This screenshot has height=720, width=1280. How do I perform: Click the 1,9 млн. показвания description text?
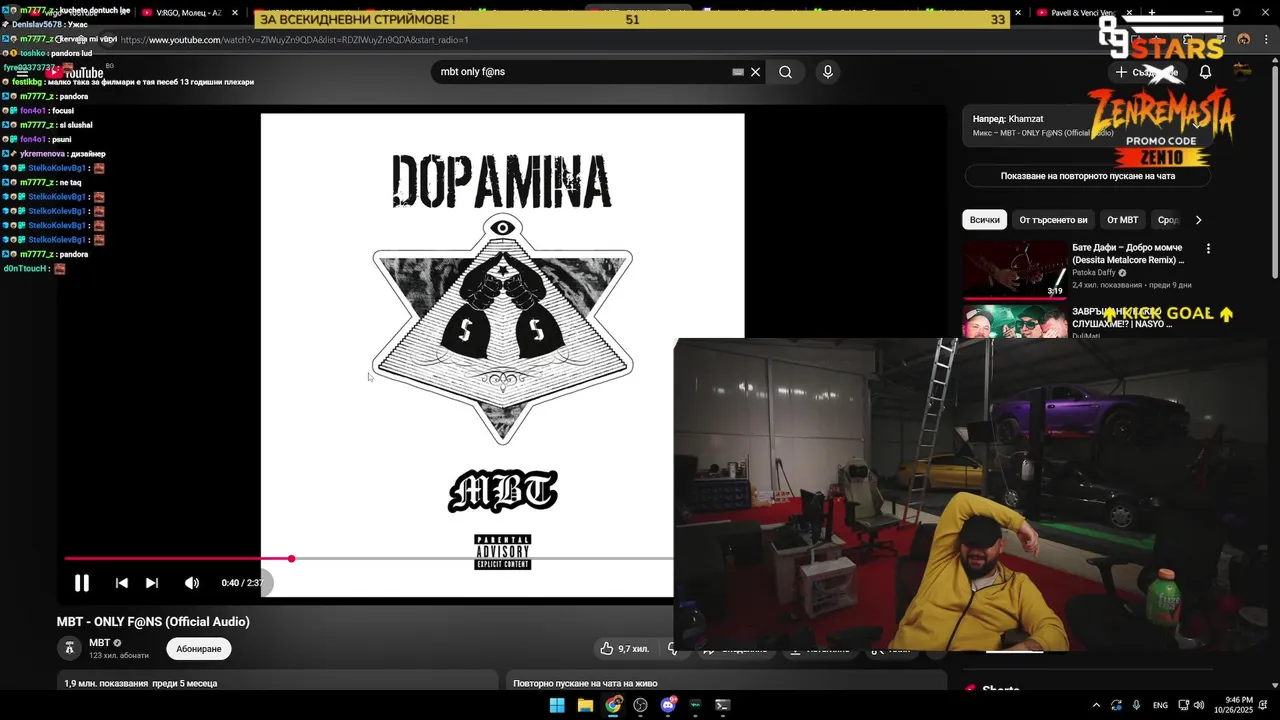pyautogui.click(x=141, y=684)
